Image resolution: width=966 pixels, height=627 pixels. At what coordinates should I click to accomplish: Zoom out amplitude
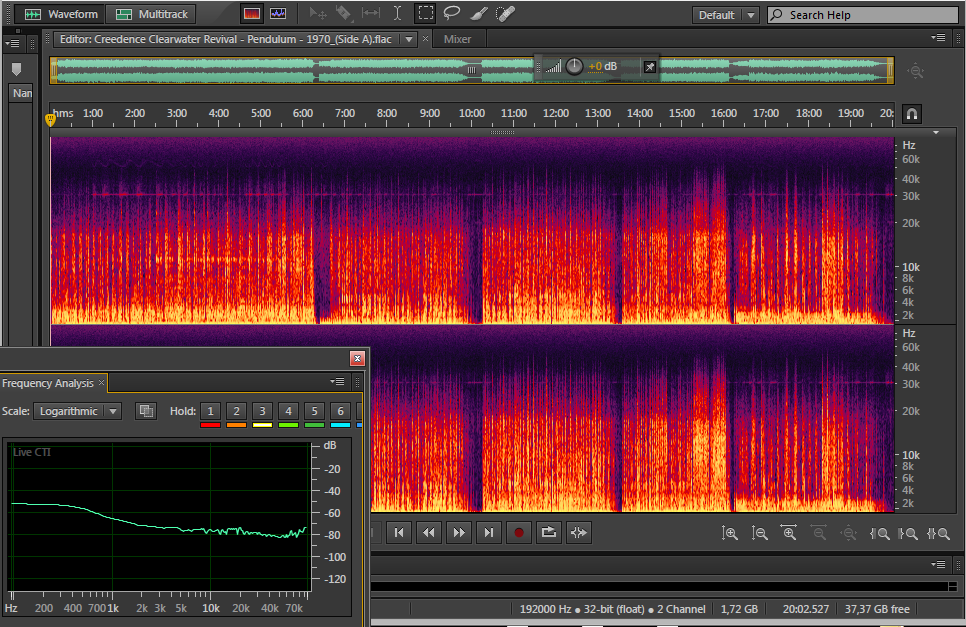[x=759, y=533]
